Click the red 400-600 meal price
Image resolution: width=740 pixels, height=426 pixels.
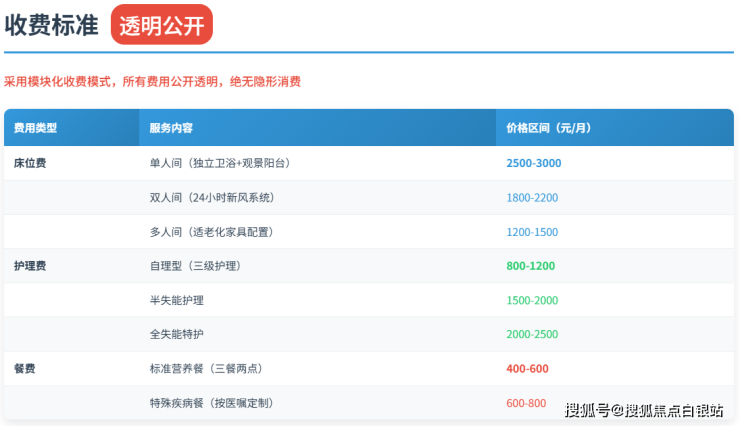pos(528,368)
